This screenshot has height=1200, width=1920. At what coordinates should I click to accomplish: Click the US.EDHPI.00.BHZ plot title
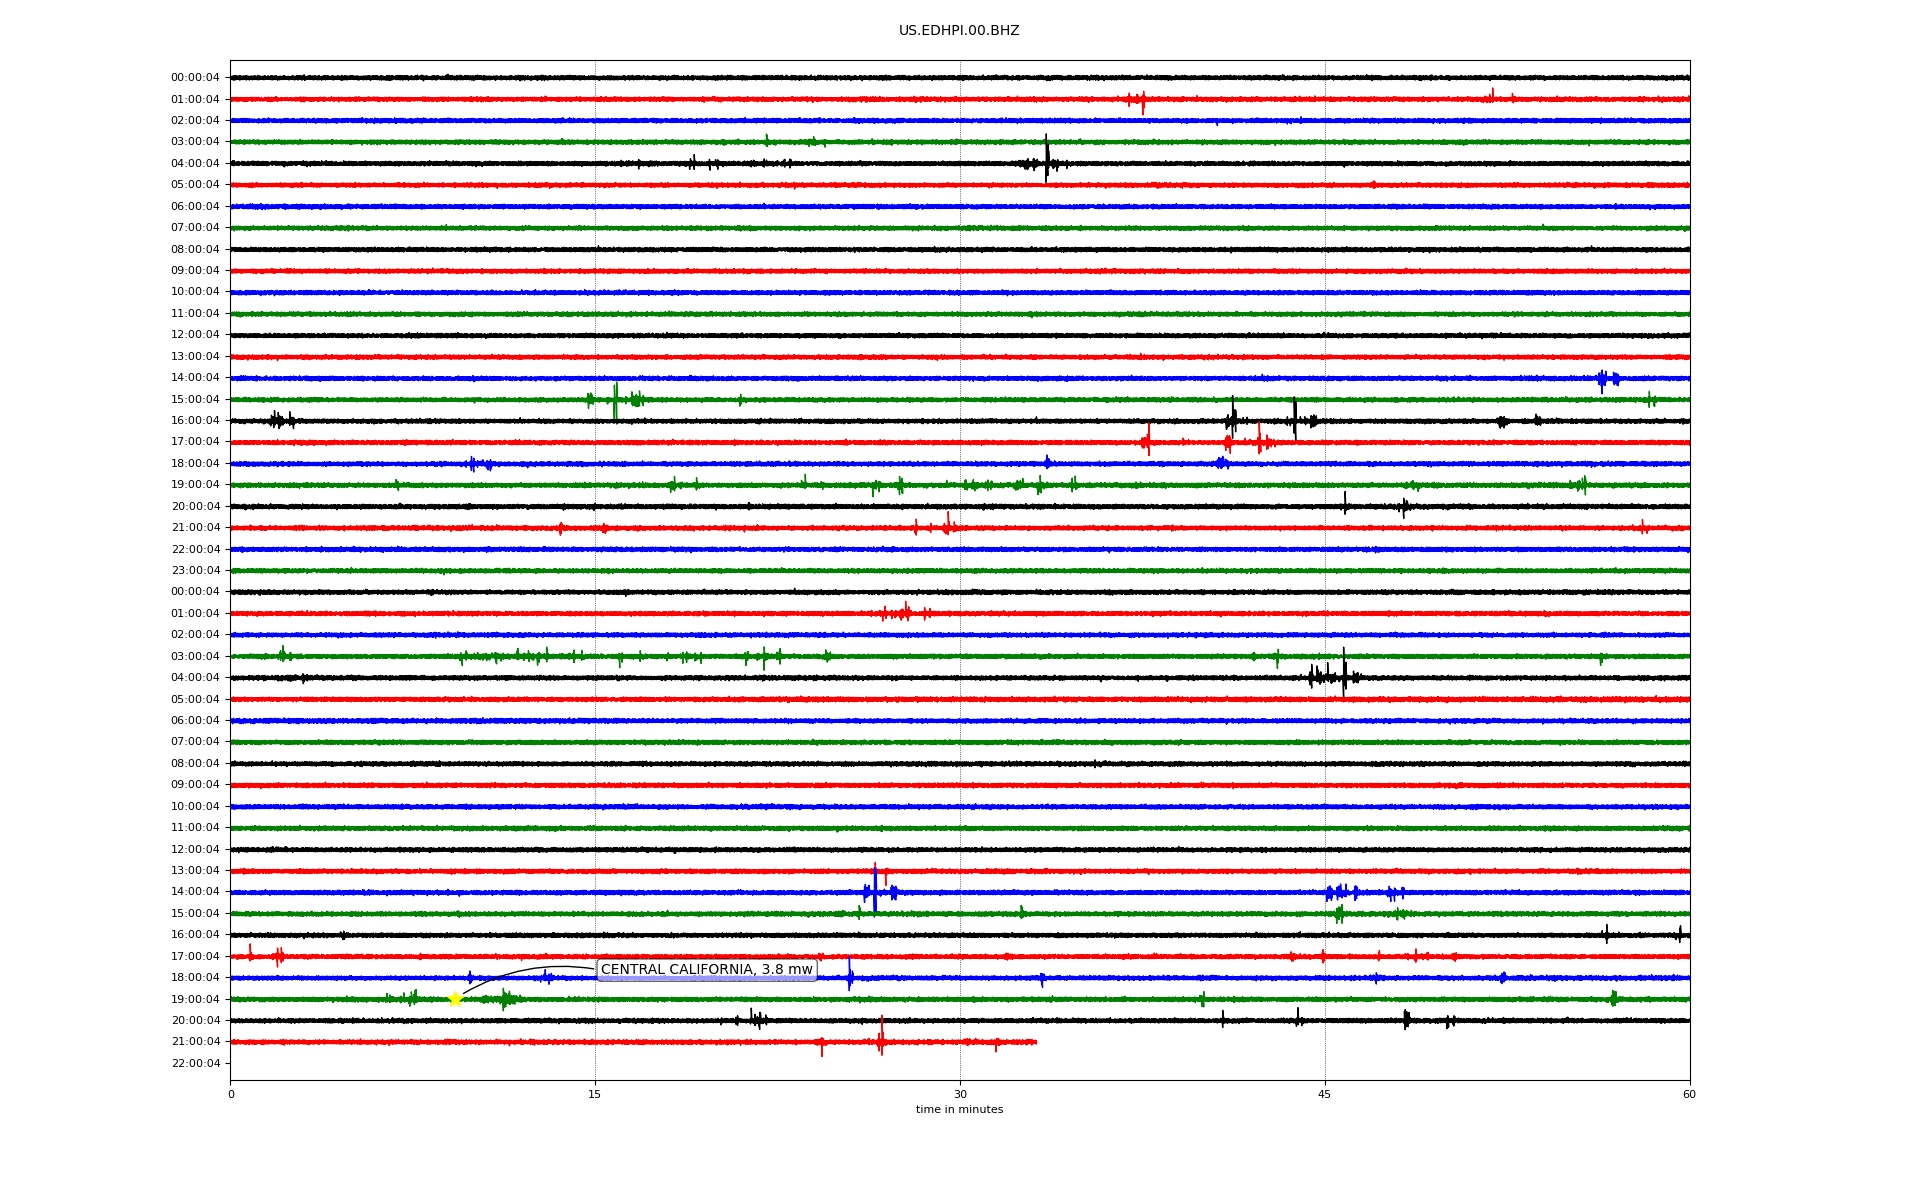click(x=959, y=31)
